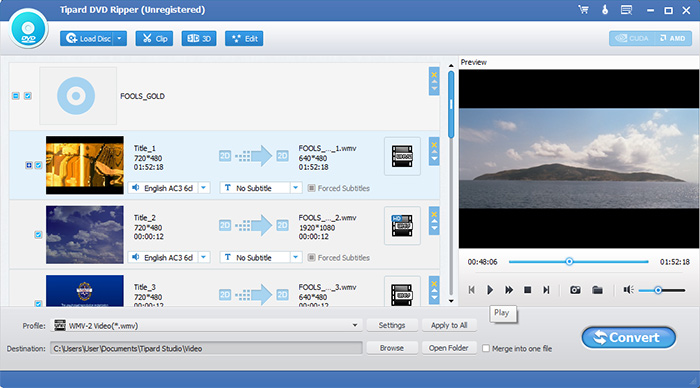Skip to next chapter in preview
The height and width of the screenshot is (388, 700).
coord(546,290)
